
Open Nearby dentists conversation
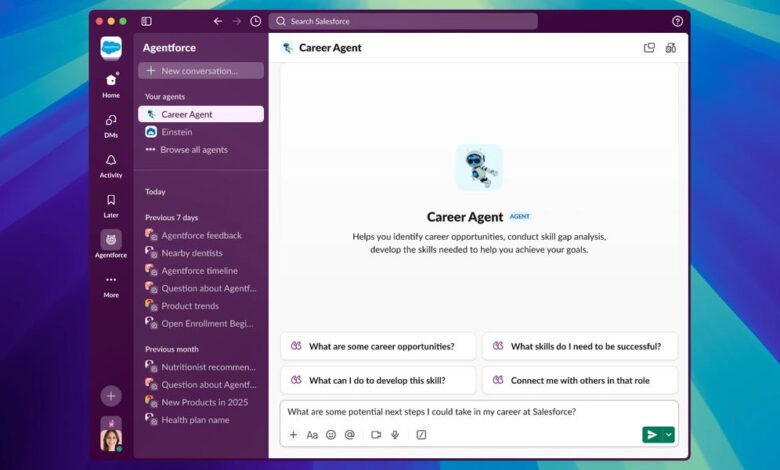pos(201,253)
